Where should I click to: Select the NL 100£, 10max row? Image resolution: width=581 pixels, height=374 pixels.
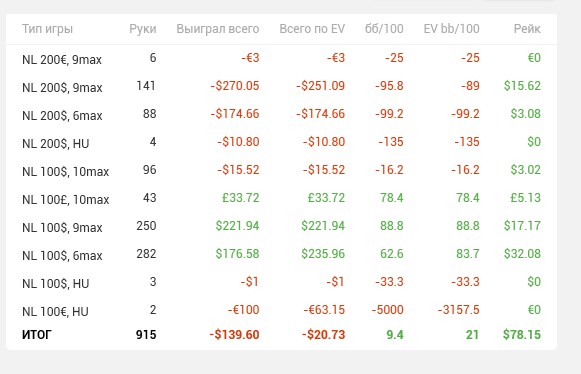pyautogui.click(x=281, y=198)
